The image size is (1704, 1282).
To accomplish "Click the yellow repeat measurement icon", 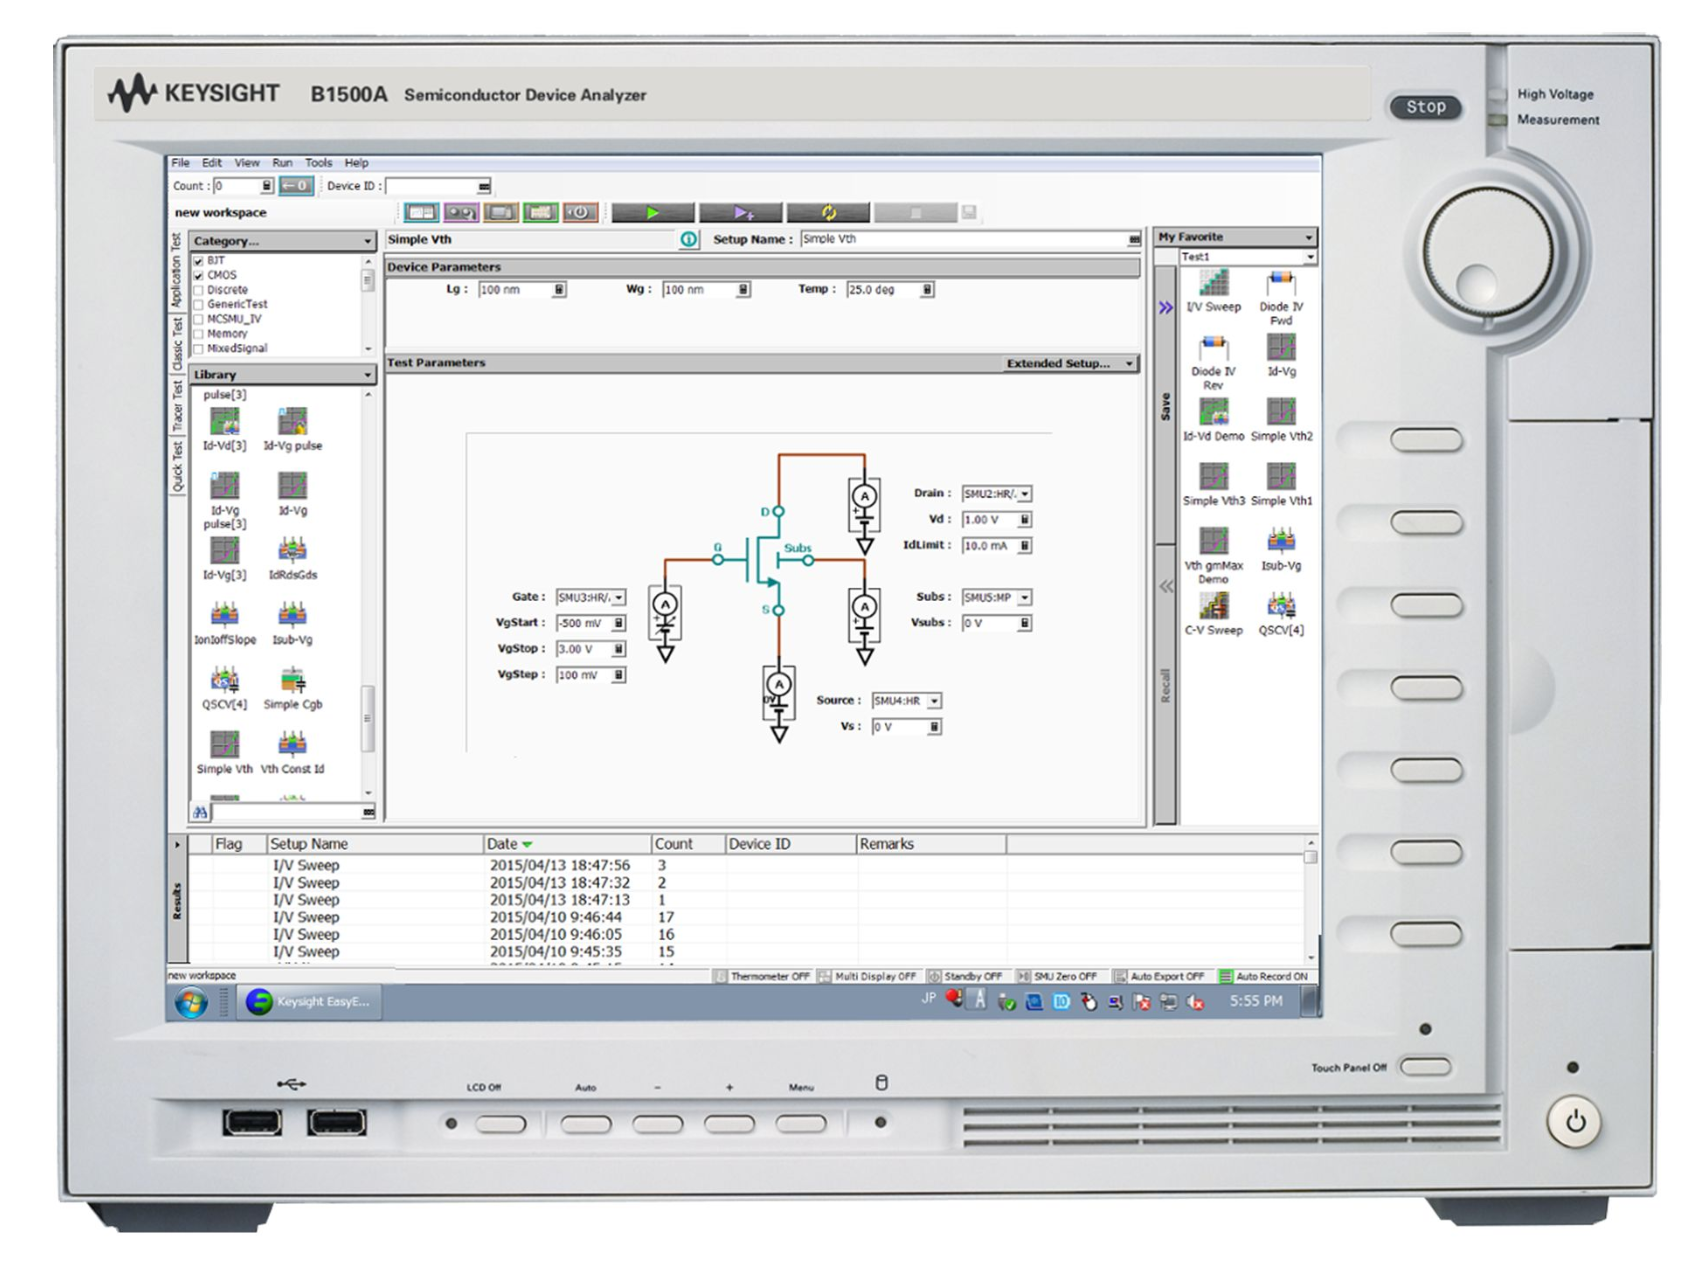I will (828, 213).
